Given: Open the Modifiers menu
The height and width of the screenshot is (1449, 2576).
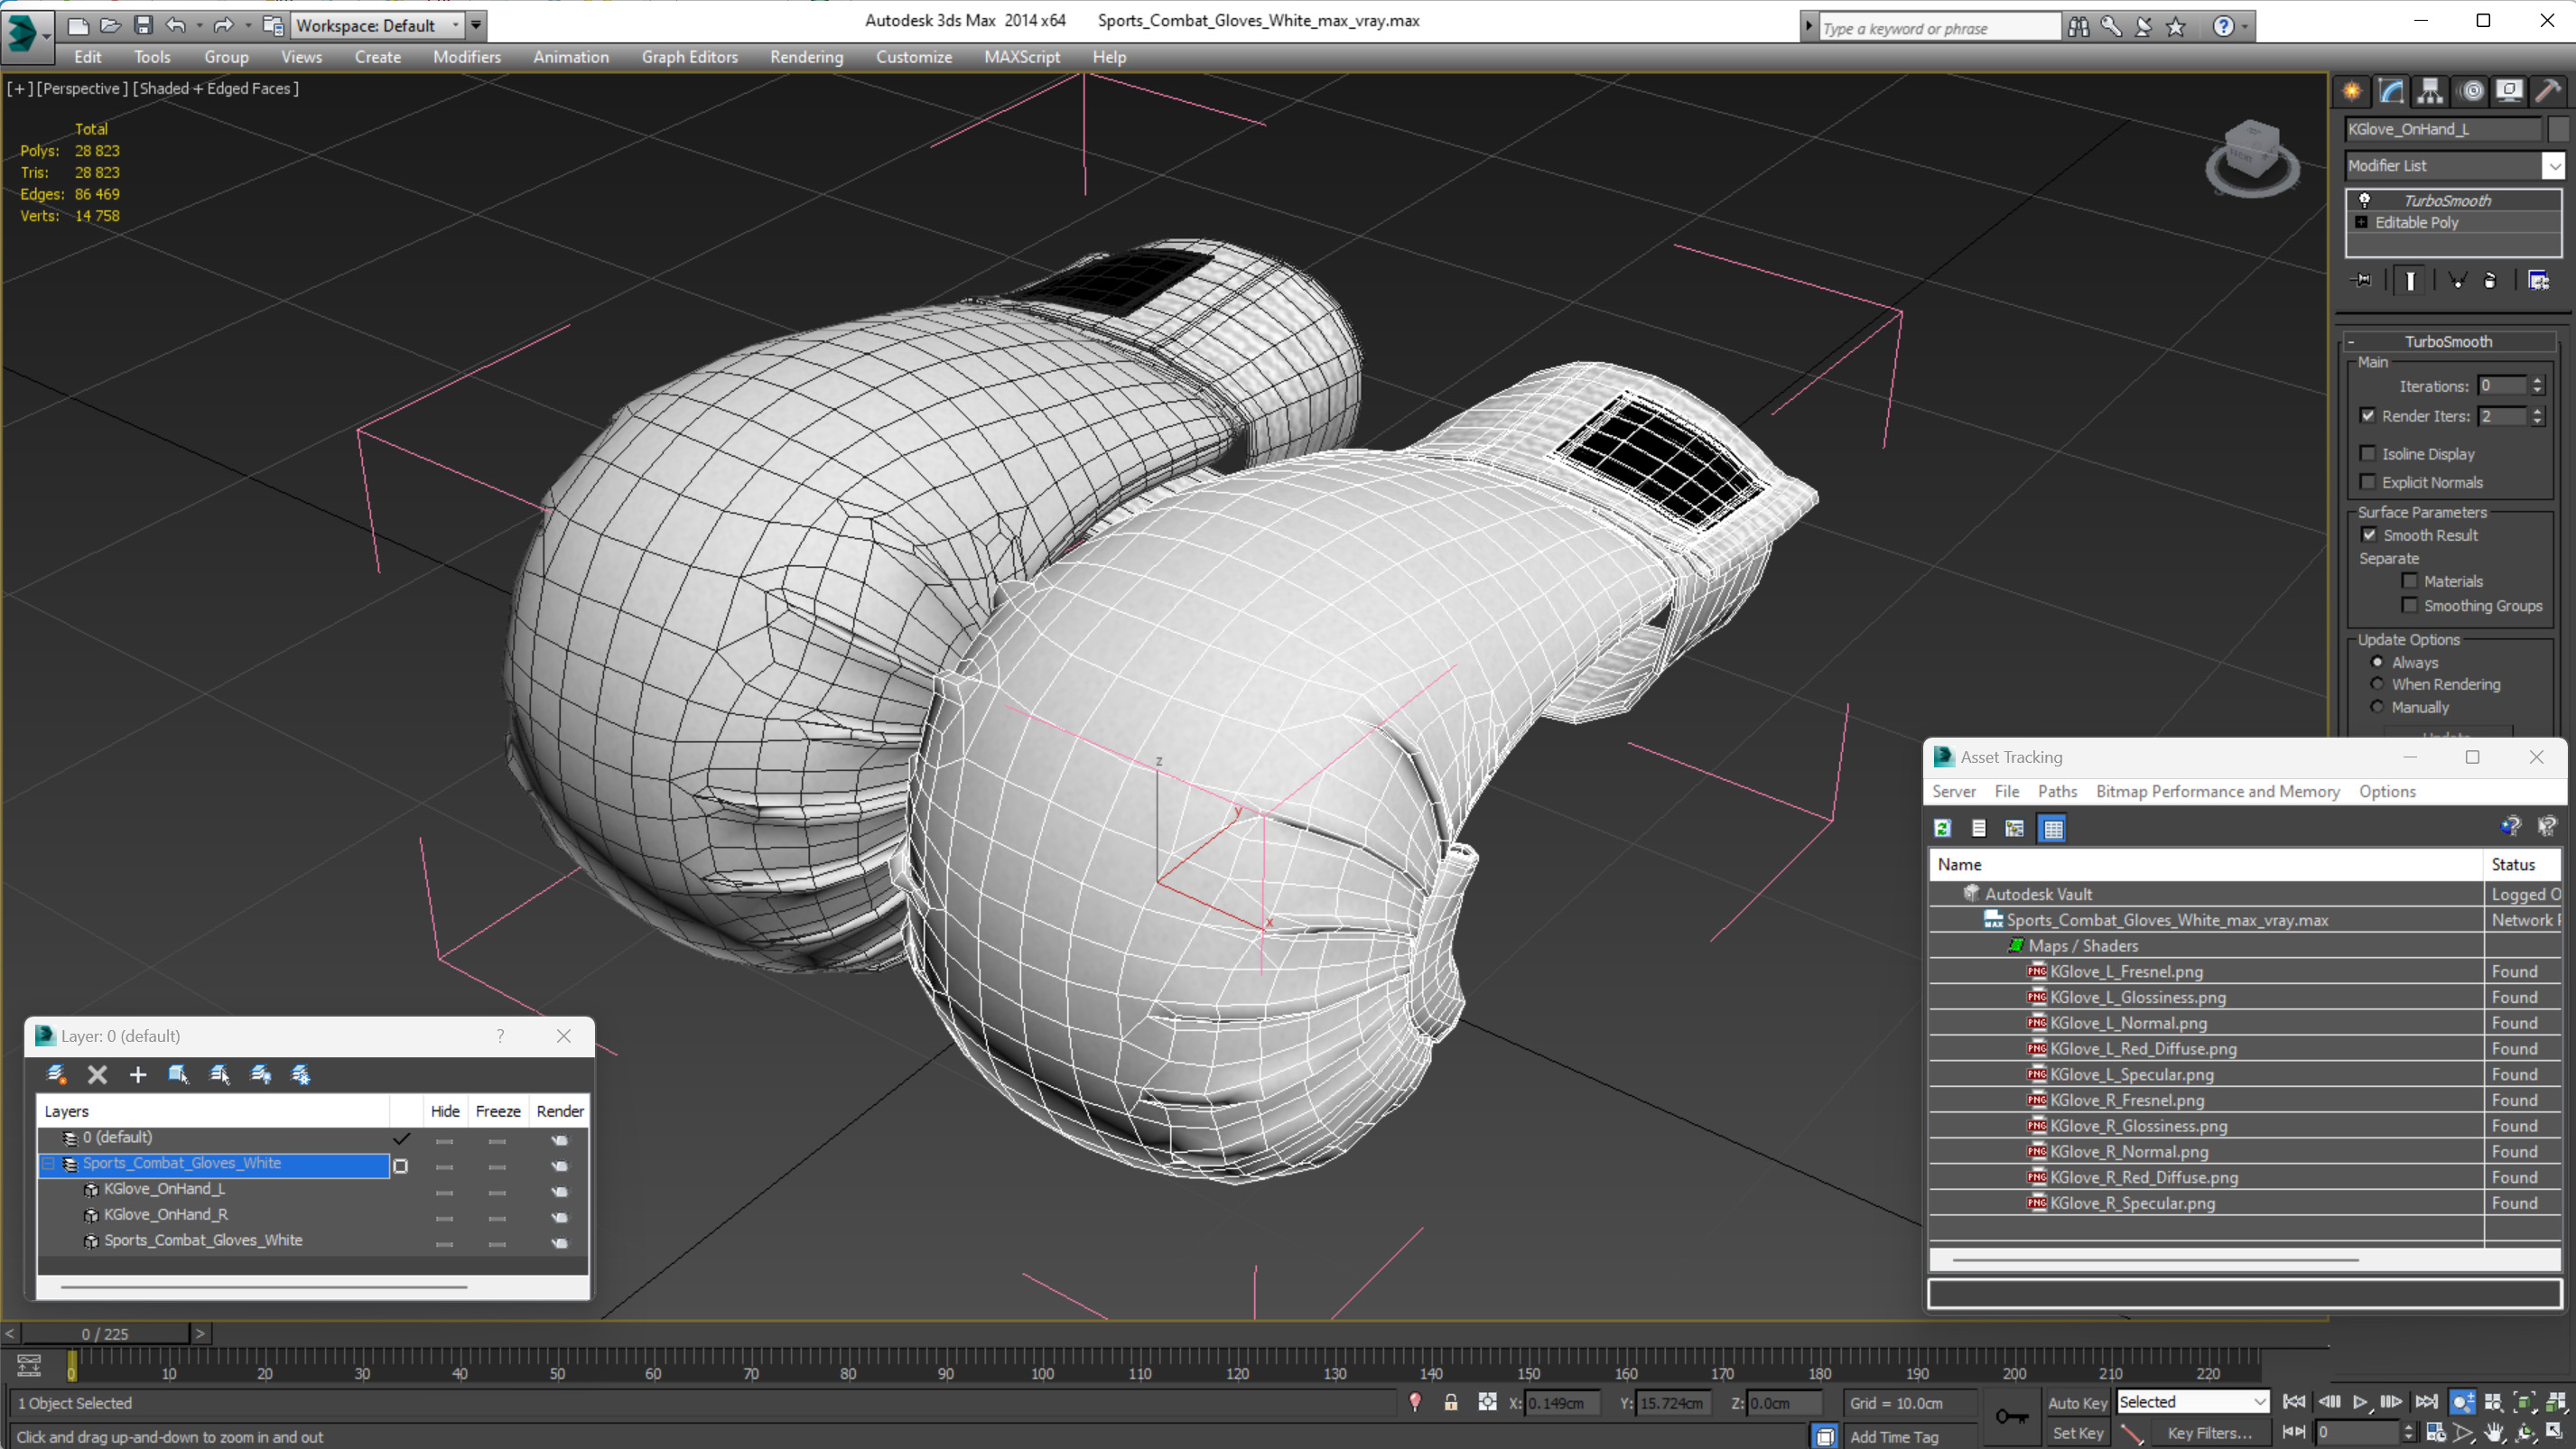Looking at the screenshot, I should (467, 57).
